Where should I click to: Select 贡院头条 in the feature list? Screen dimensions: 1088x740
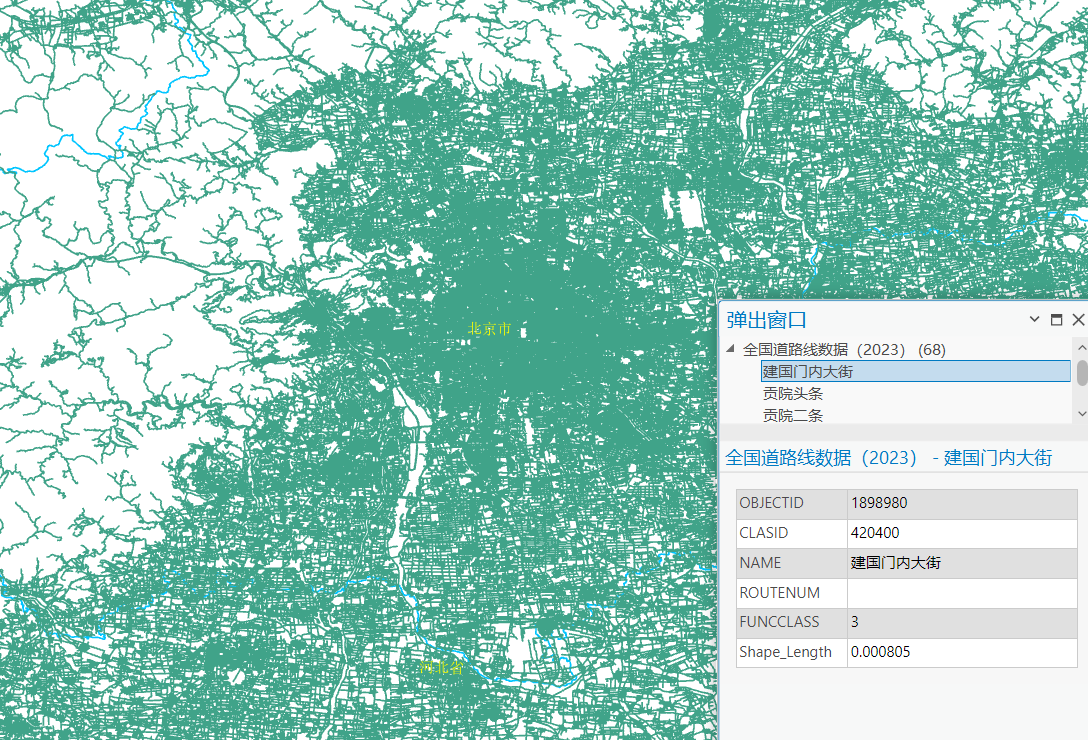pyautogui.click(x=793, y=394)
